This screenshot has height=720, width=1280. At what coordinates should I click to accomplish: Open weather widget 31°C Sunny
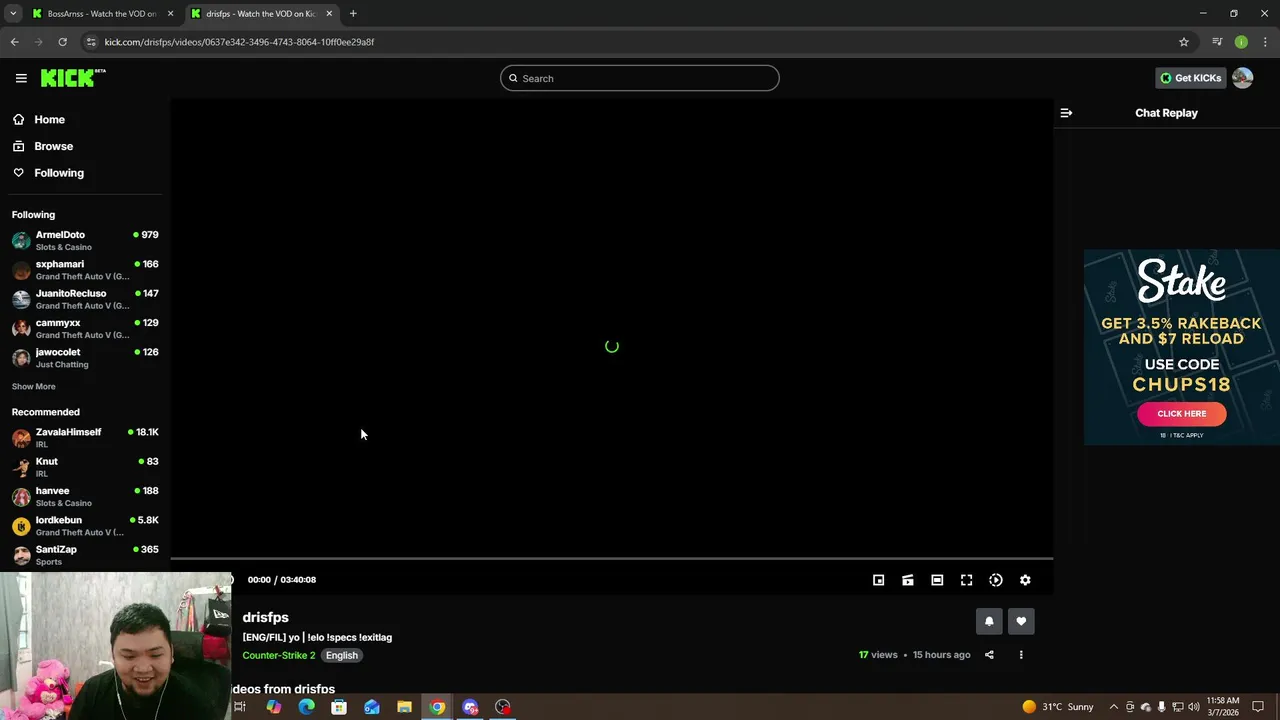click(x=1058, y=707)
